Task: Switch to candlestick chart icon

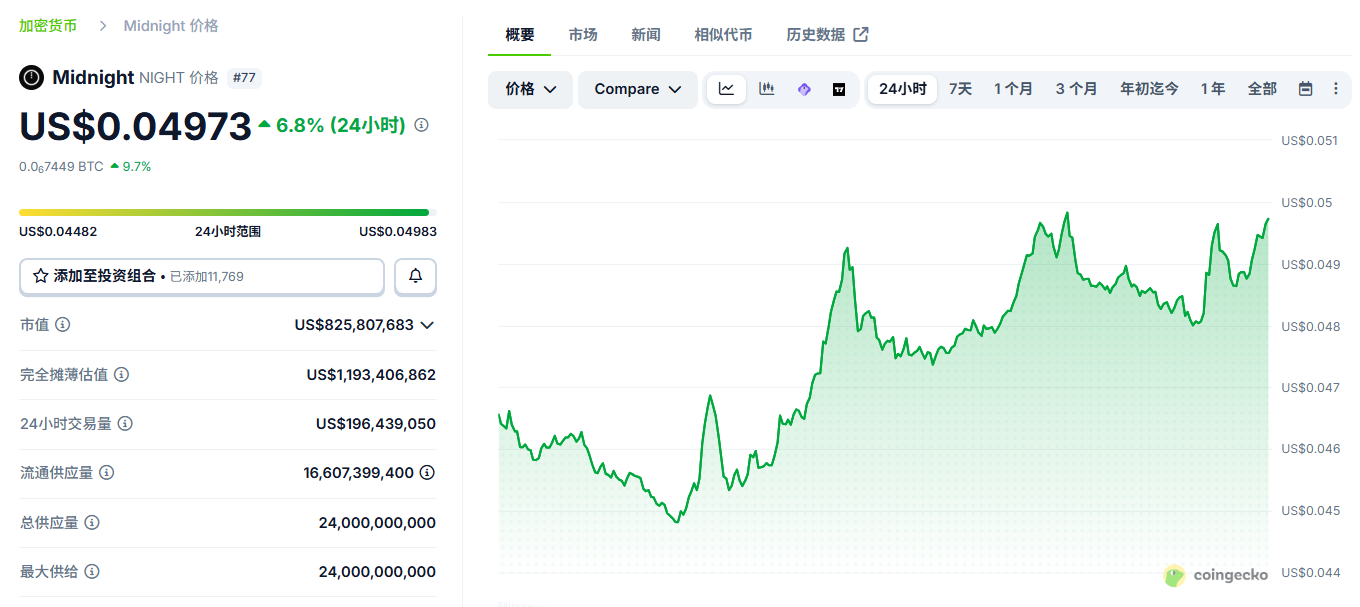Action: click(x=766, y=89)
